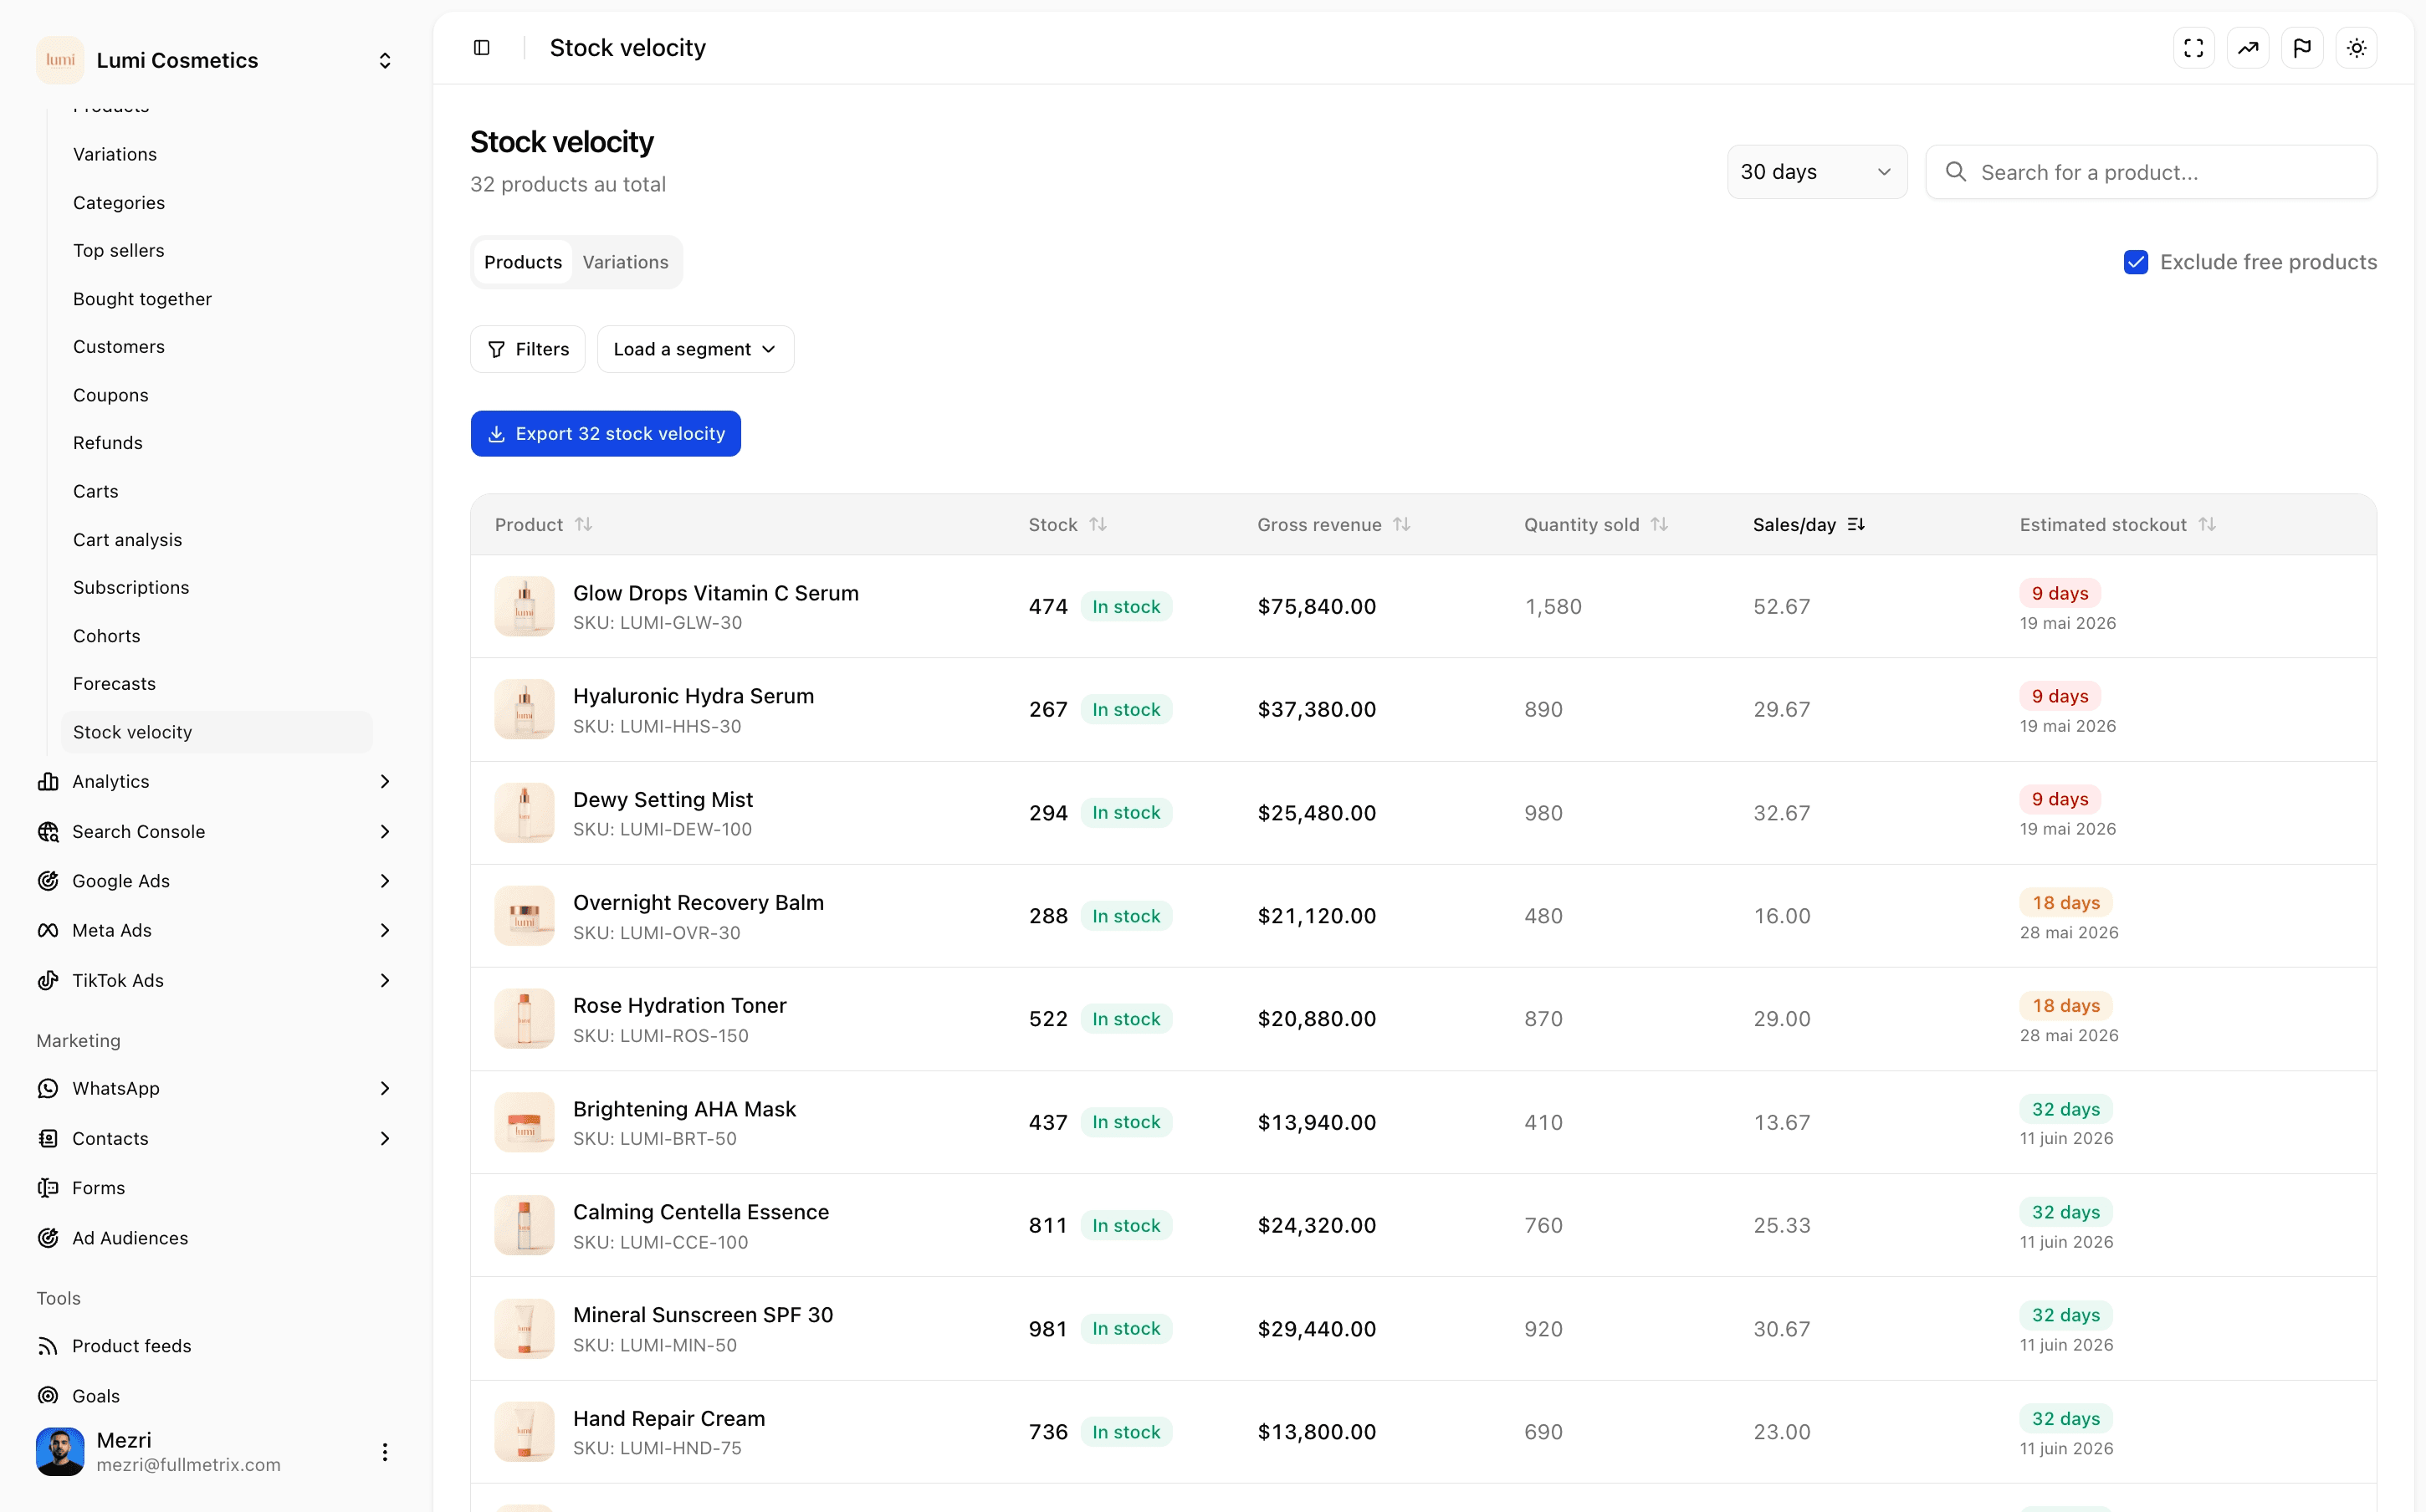Navigate to Forecasts page

pos(114,684)
